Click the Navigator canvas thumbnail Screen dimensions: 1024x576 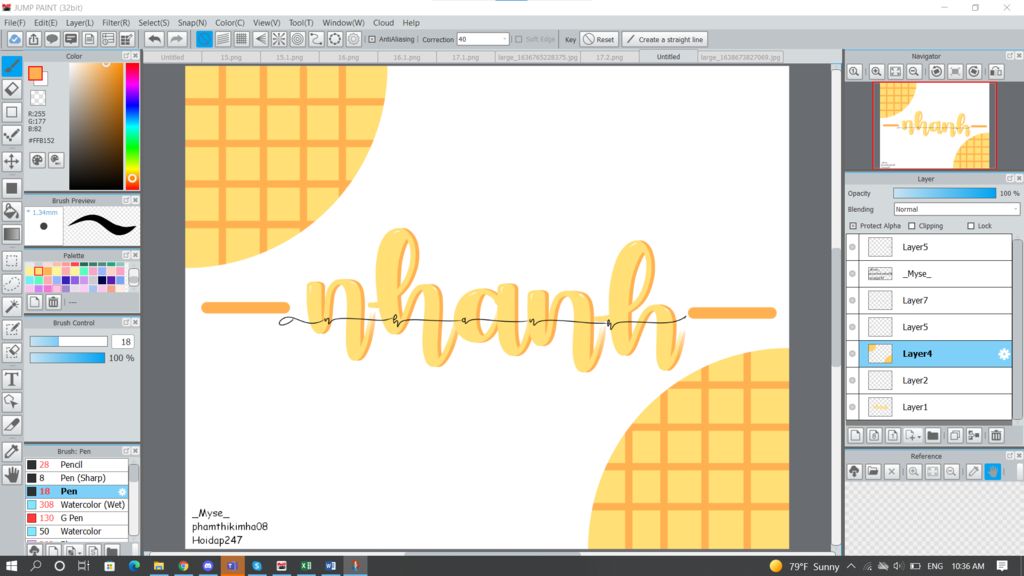point(934,126)
